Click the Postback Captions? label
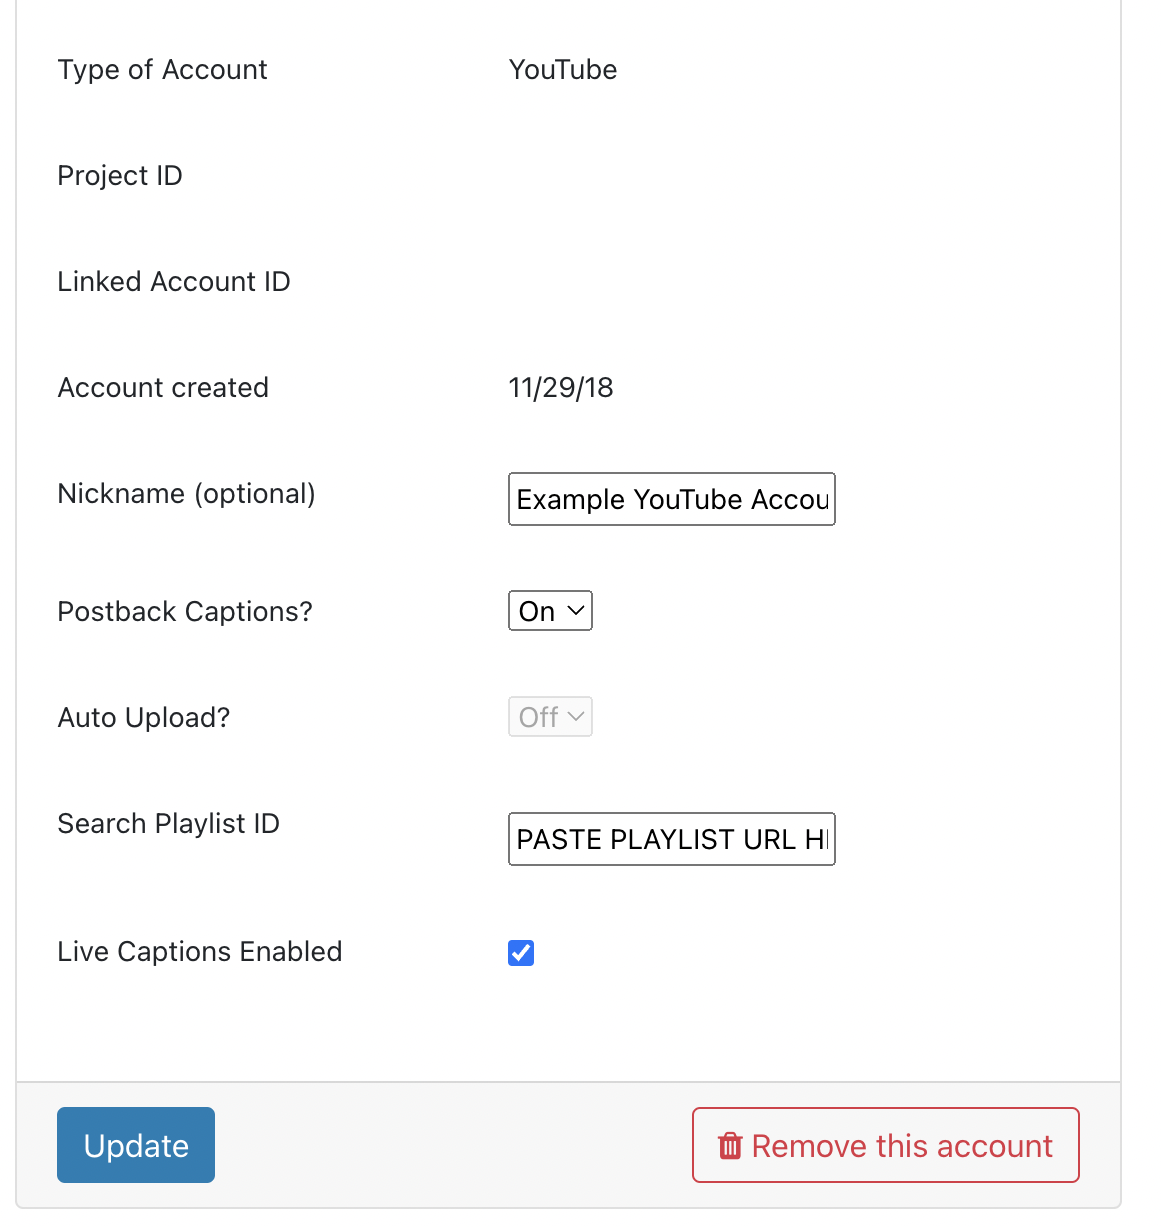Viewport: 1161px width, 1227px height. pos(185,611)
